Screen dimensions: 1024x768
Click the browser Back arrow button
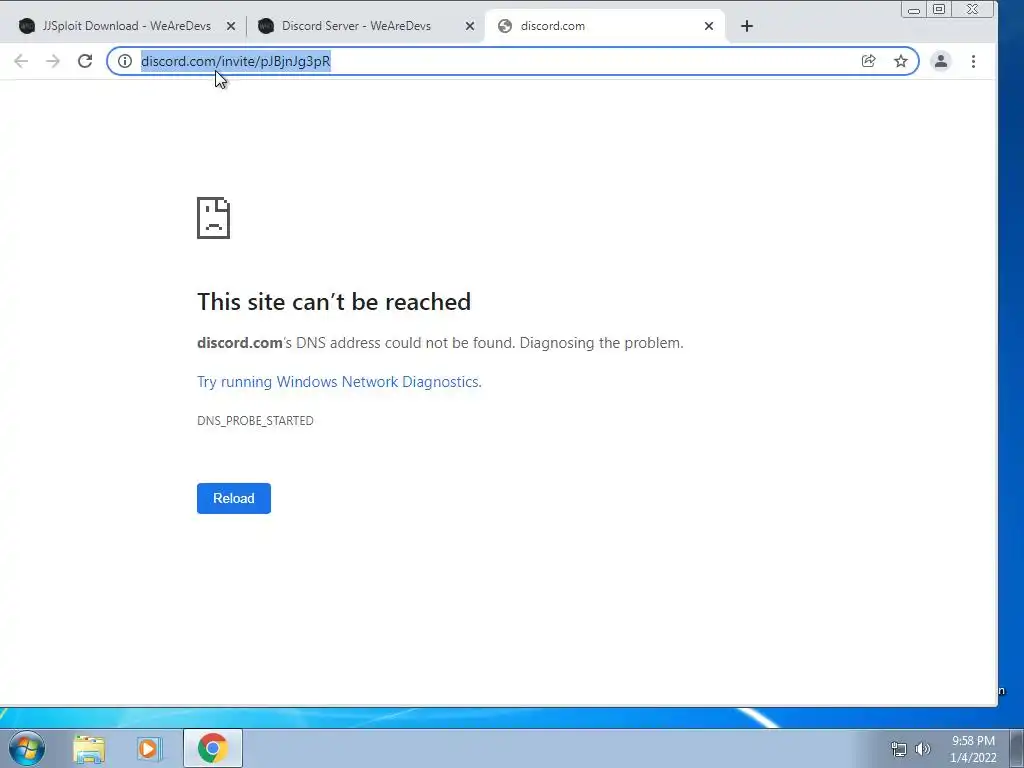pyautogui.click(x=21, y=61)
